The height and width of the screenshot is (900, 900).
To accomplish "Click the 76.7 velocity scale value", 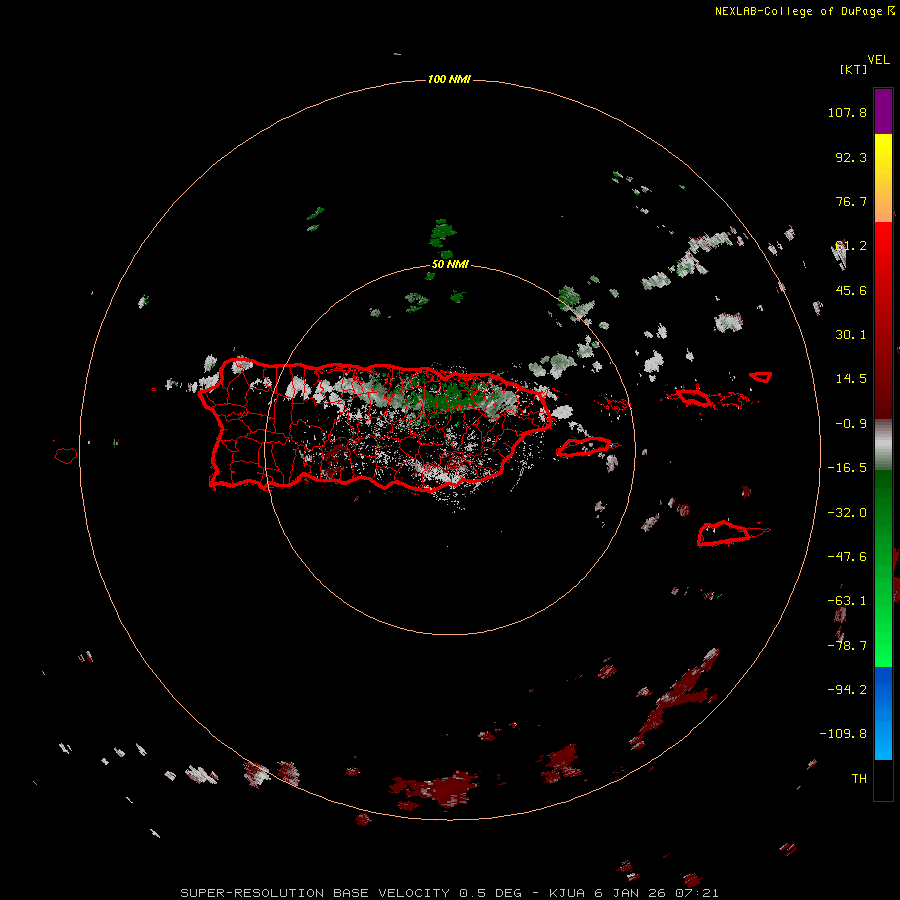I will click(x=851, y=201).
